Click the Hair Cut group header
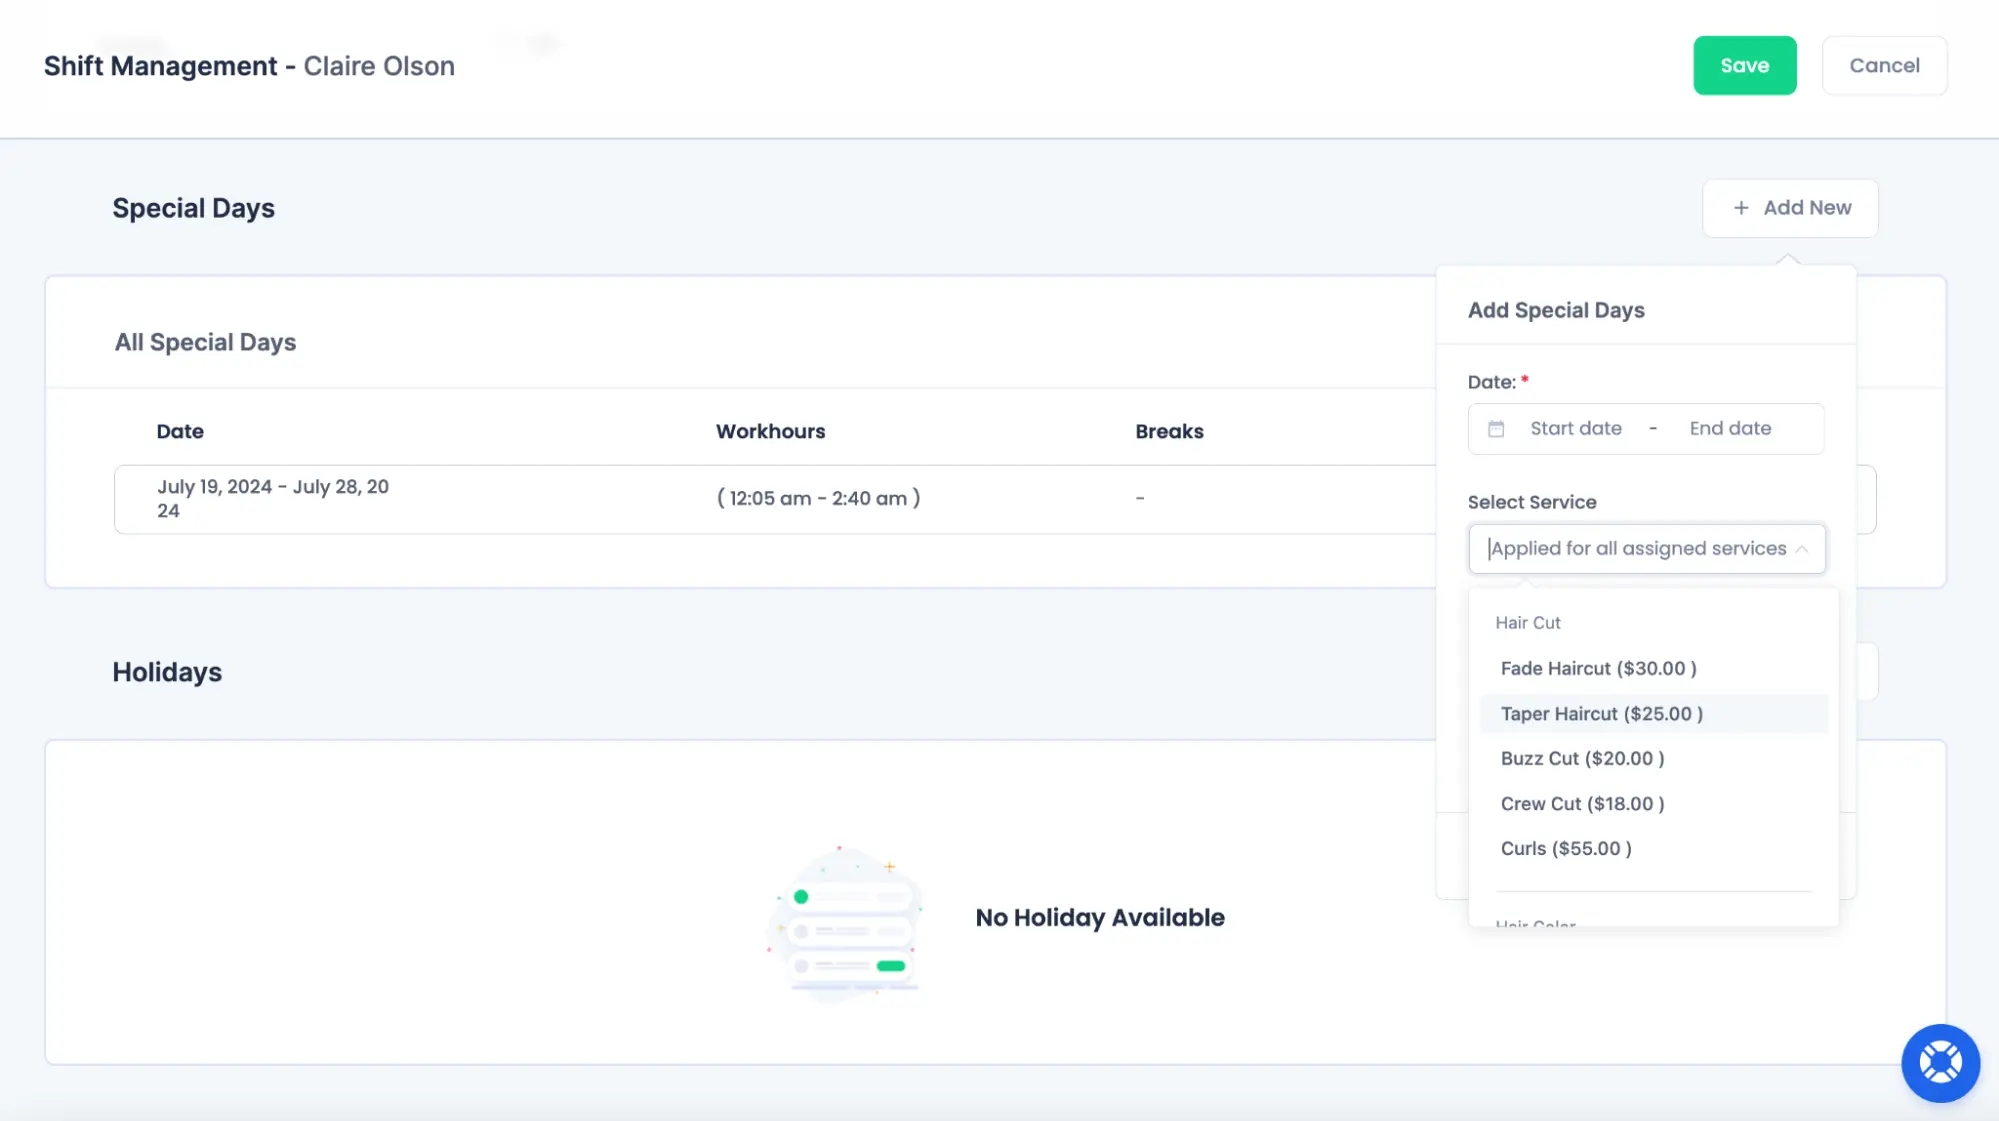1999x1121 pixels. pyautogui.click(x=1528, y=622)
